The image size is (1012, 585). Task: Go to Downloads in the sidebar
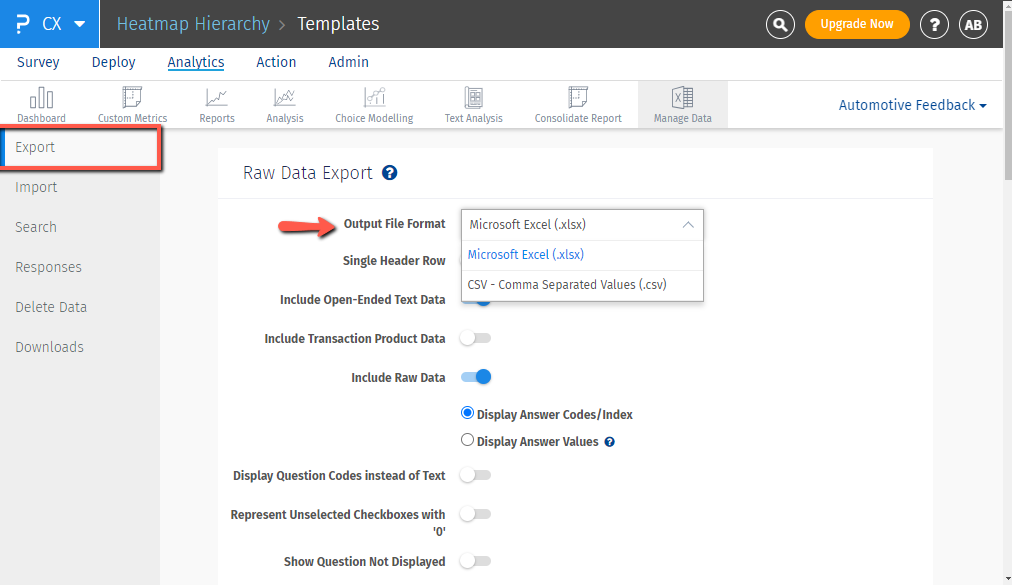pyautogui.click(x=50, y=347)
